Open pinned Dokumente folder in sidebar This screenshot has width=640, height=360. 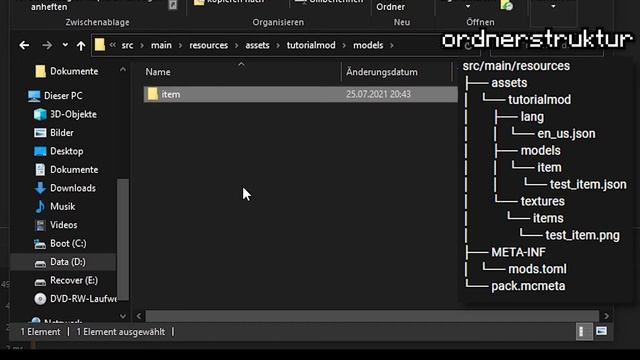pyautogui.click(x=74, y=71)
